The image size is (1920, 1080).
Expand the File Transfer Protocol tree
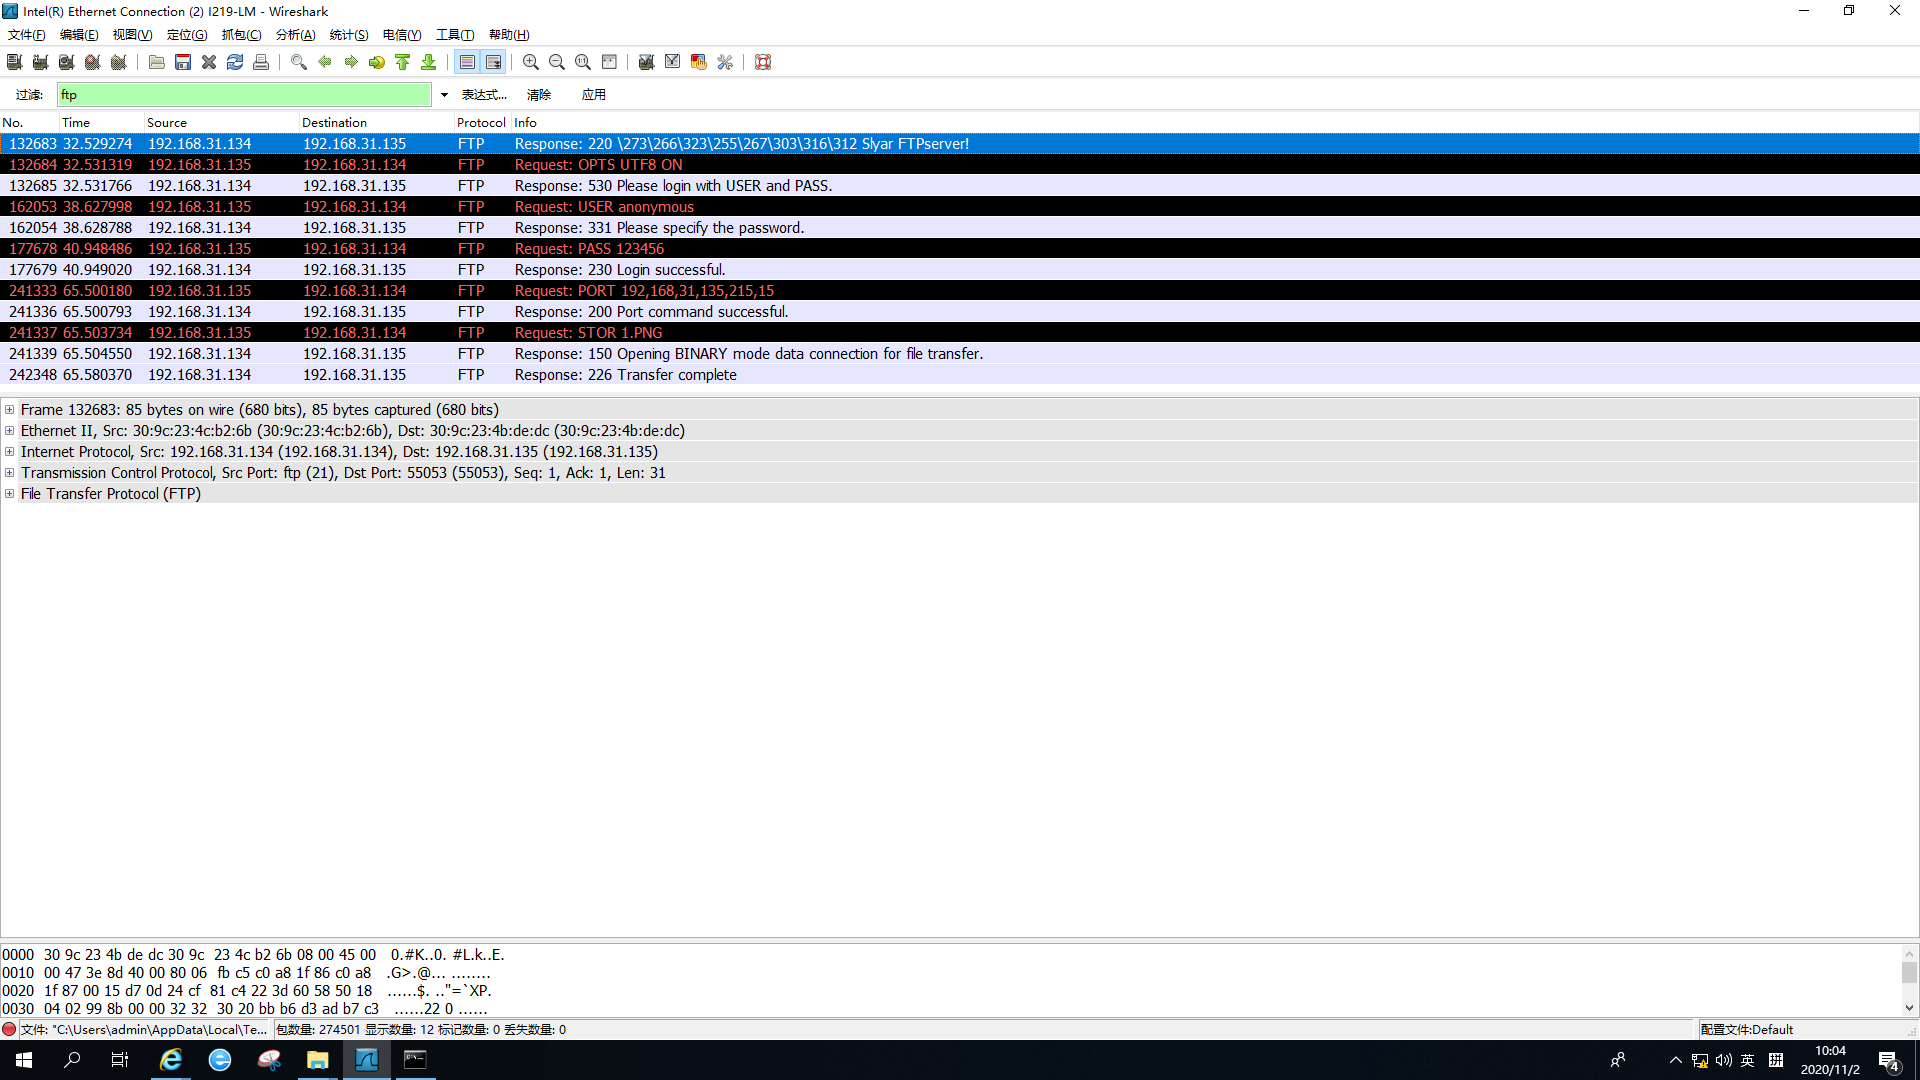point(10,494)
